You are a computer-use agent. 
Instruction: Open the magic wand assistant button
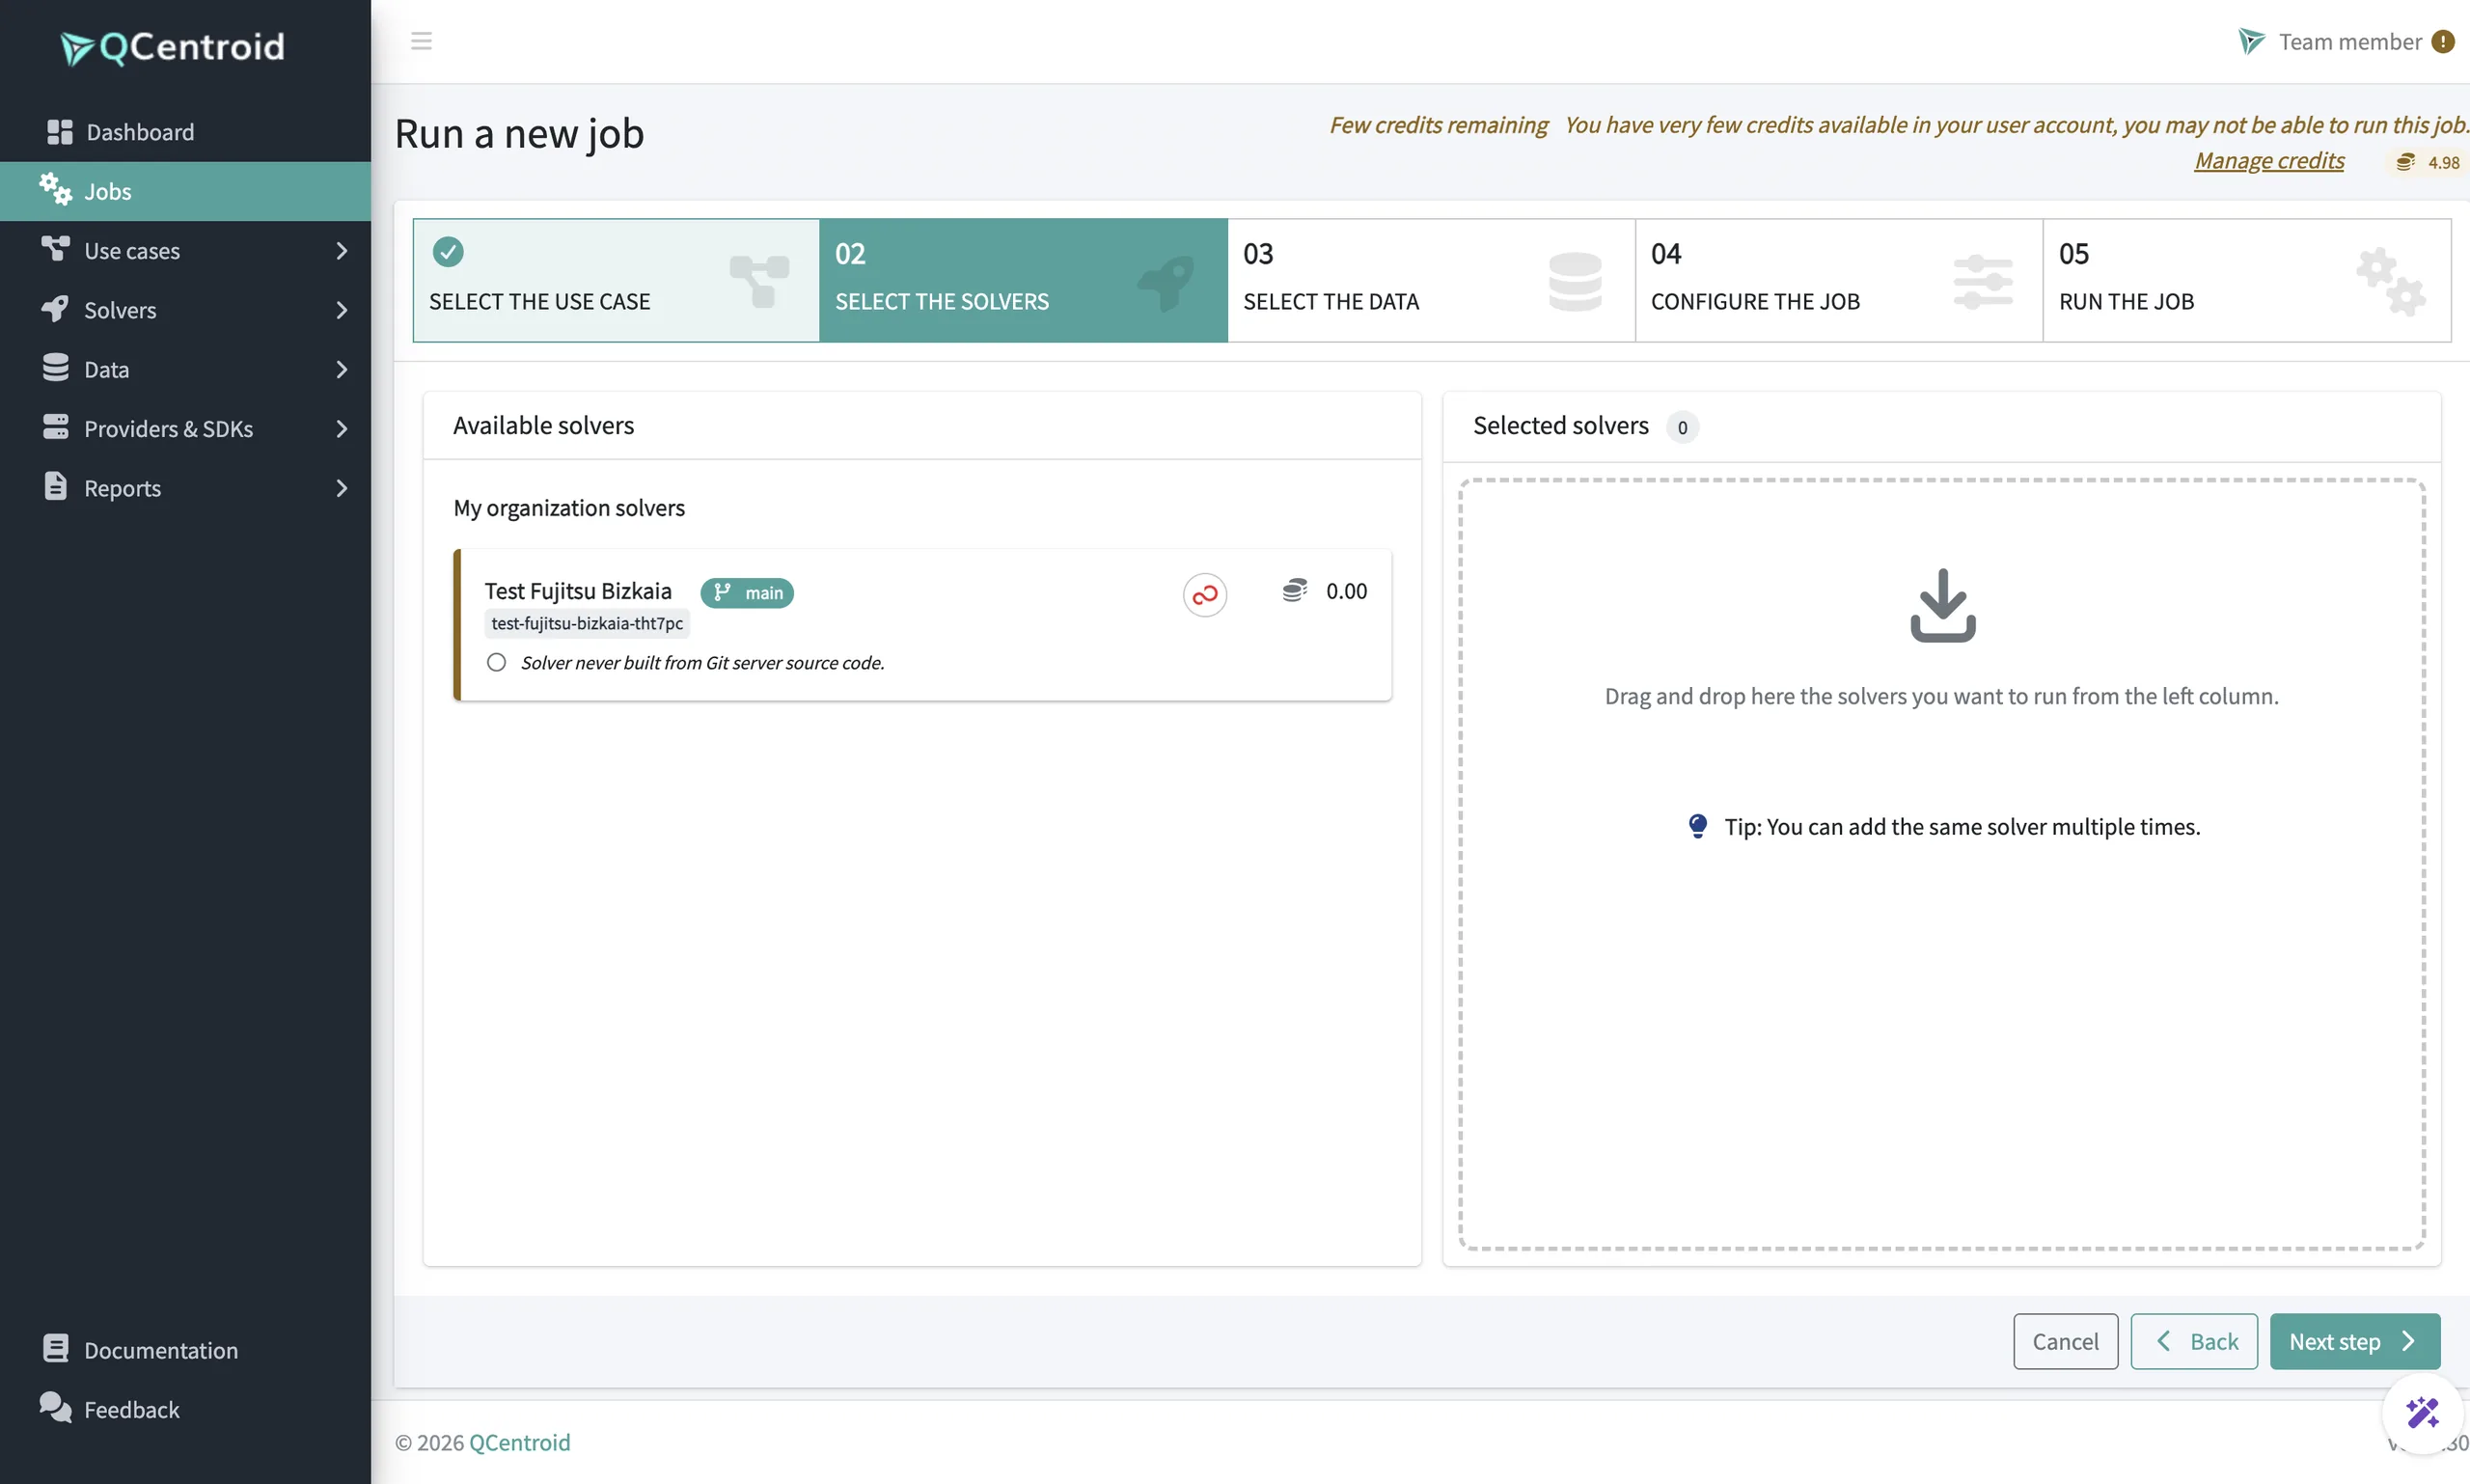click(x=2422, y=1413)
